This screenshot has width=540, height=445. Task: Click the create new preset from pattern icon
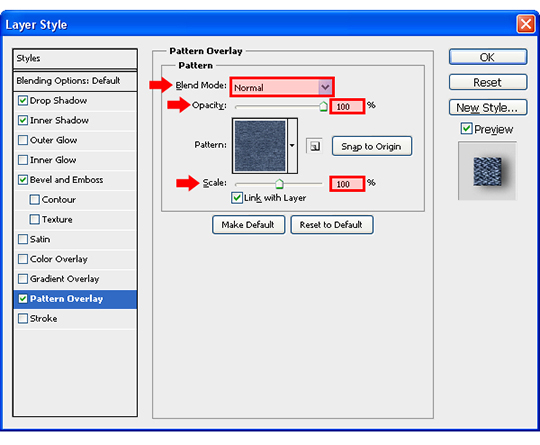point(314,146)
